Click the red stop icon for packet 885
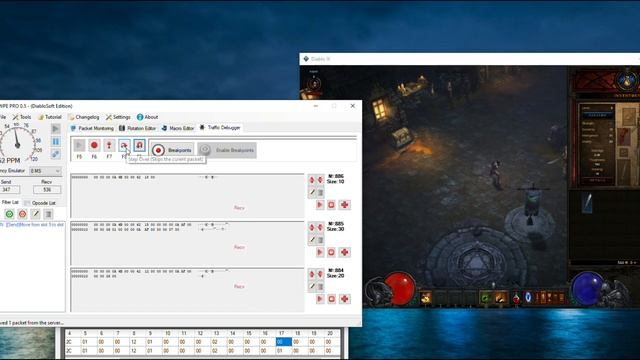The width and height of the screenshot is (640, 360). (331, 252)
